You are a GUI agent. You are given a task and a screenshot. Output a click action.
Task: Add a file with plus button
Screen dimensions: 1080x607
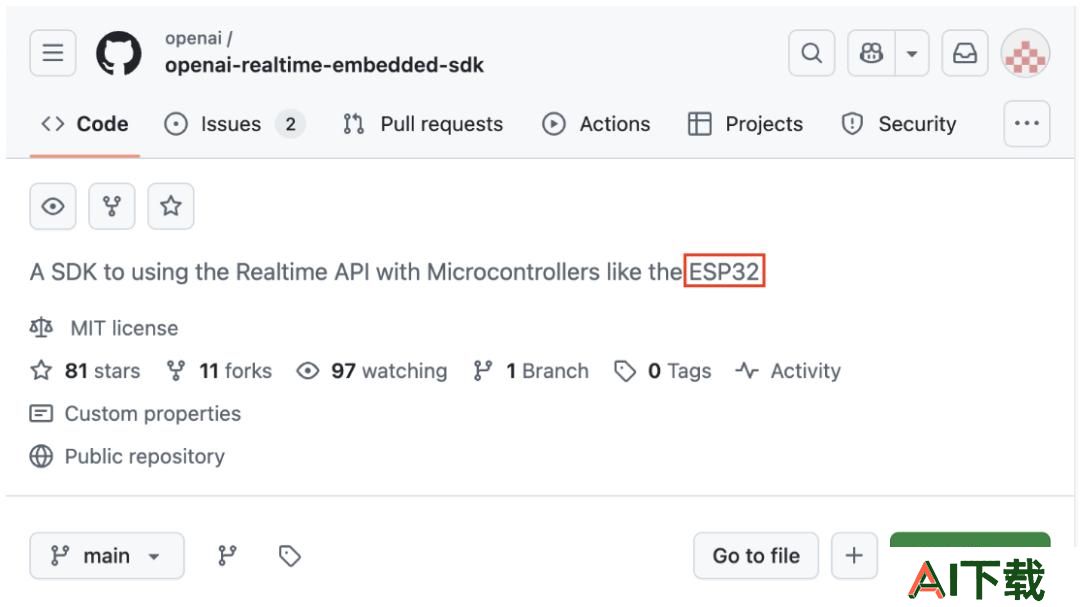(x=854, y=555)
